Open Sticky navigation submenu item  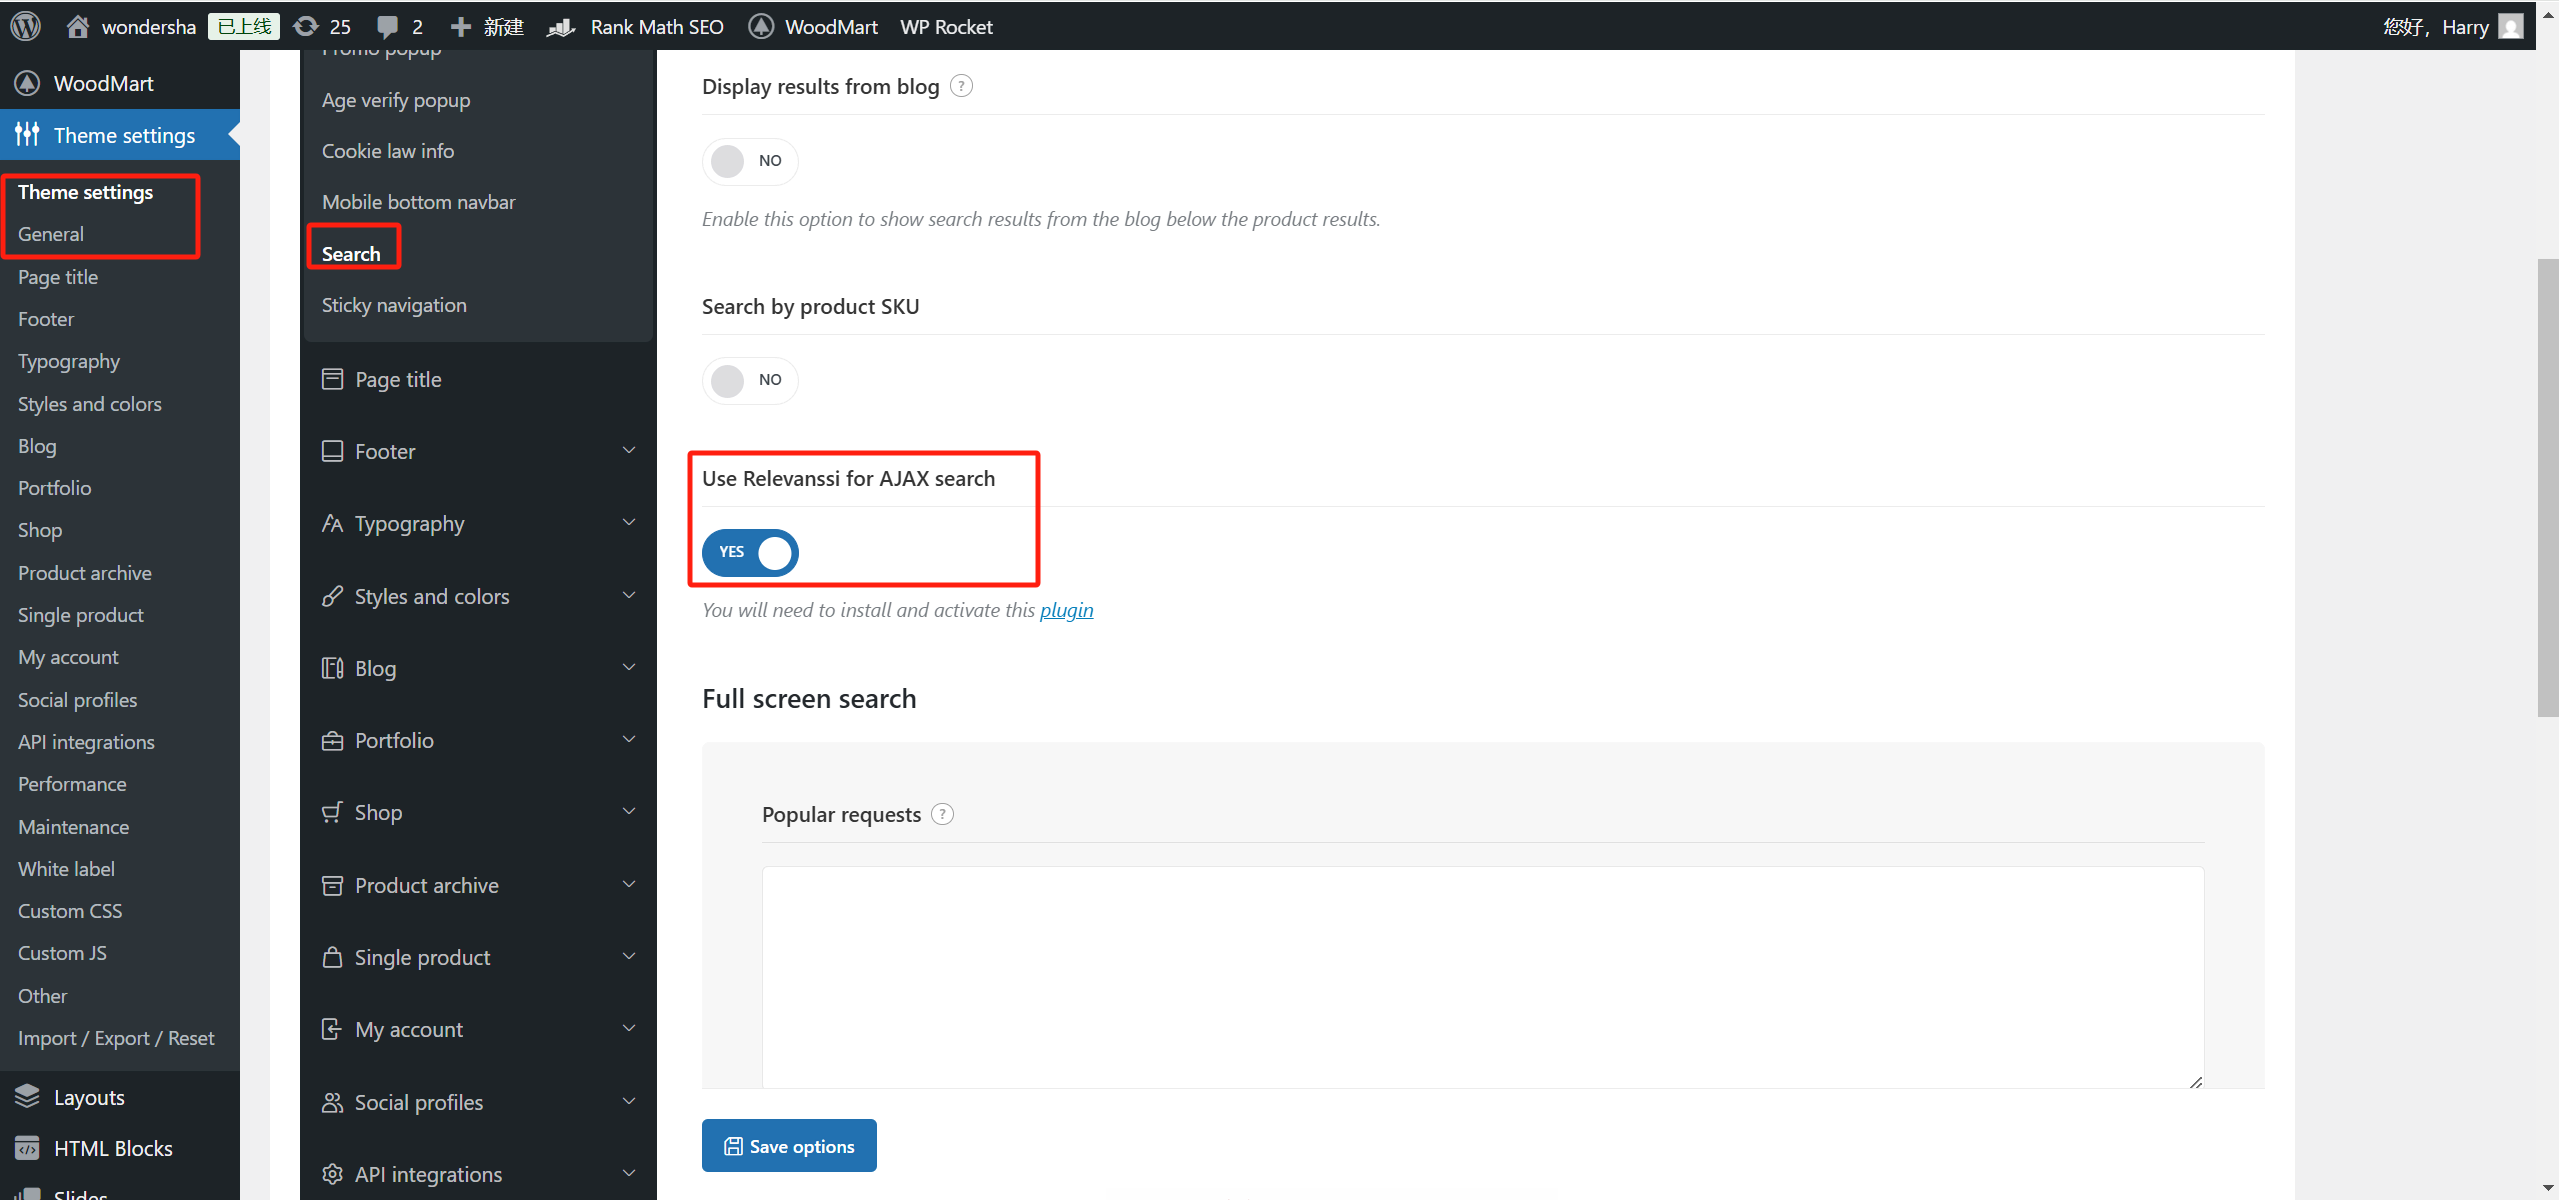[394, 305]
